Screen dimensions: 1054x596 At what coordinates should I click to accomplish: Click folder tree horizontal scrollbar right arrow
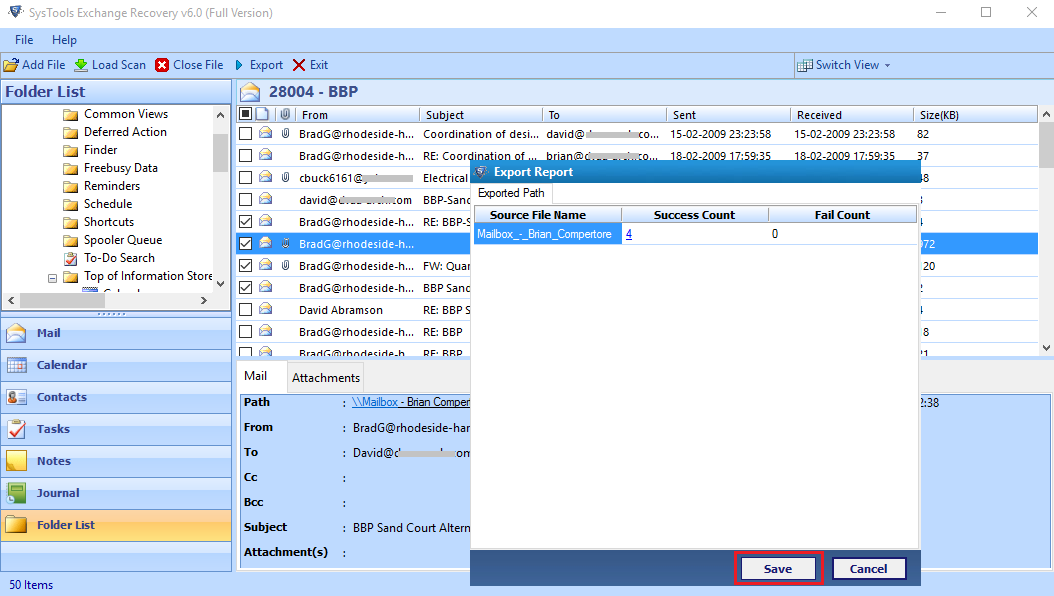coord(204,300)
